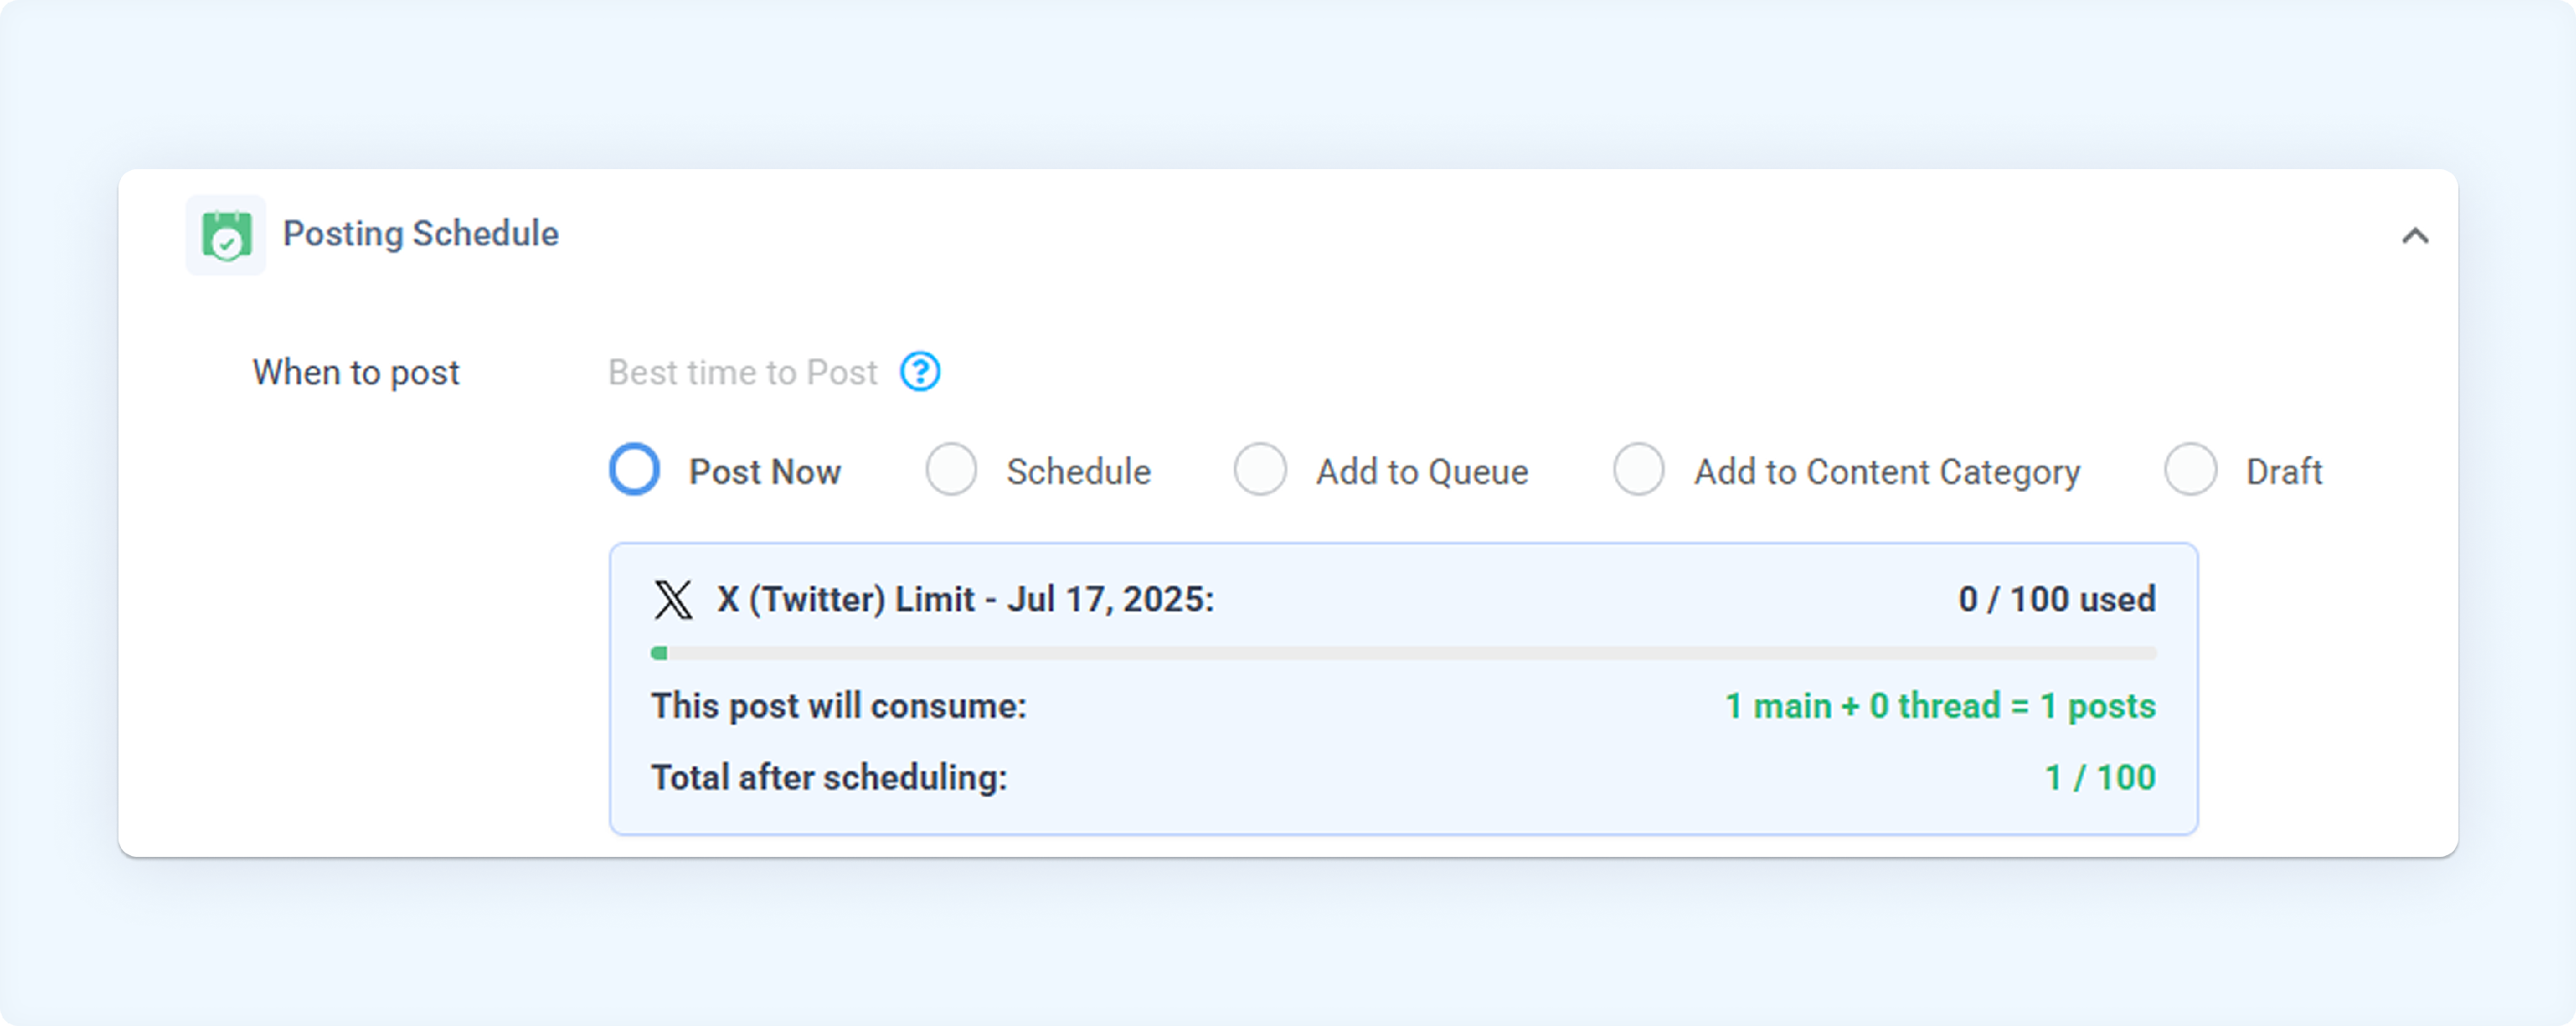
Task: Select the Draft radio button
Action: [x=2191, y=470]
